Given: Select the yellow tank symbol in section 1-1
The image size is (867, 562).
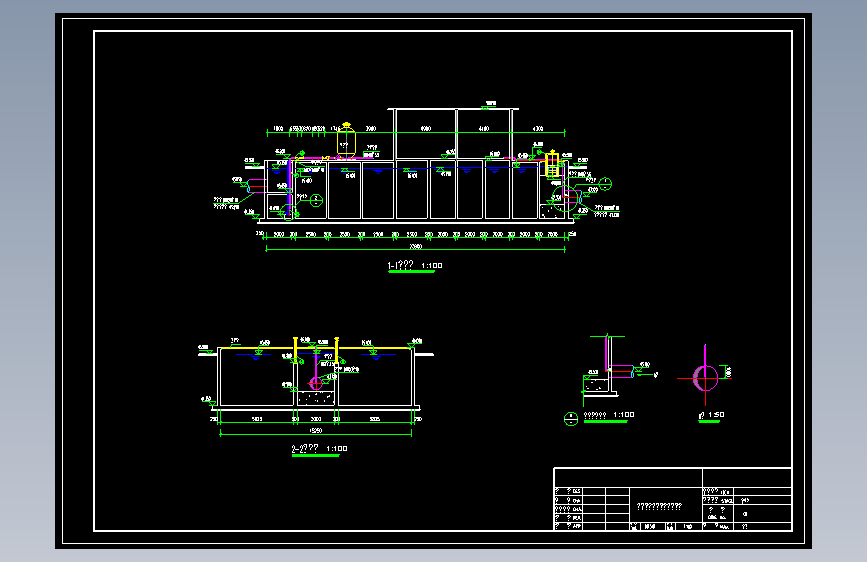Looking at the screenshot, I should click(346, 139).
